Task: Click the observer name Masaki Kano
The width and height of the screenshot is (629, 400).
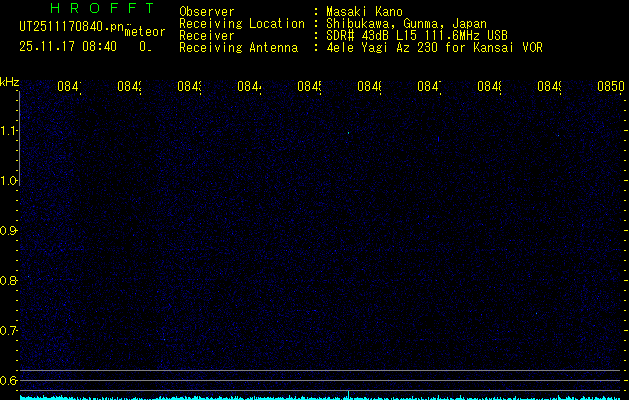Action: (x=364, y=12)
